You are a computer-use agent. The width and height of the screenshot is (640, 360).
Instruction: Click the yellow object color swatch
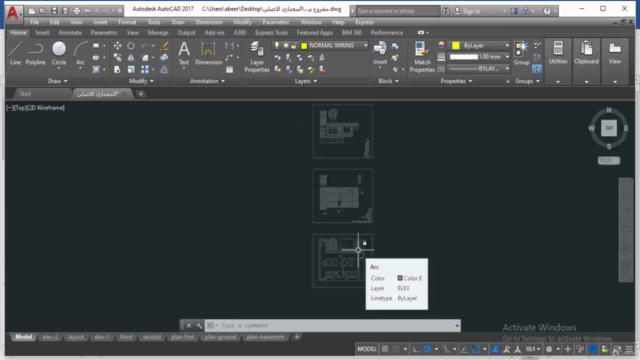click(456, 45)
